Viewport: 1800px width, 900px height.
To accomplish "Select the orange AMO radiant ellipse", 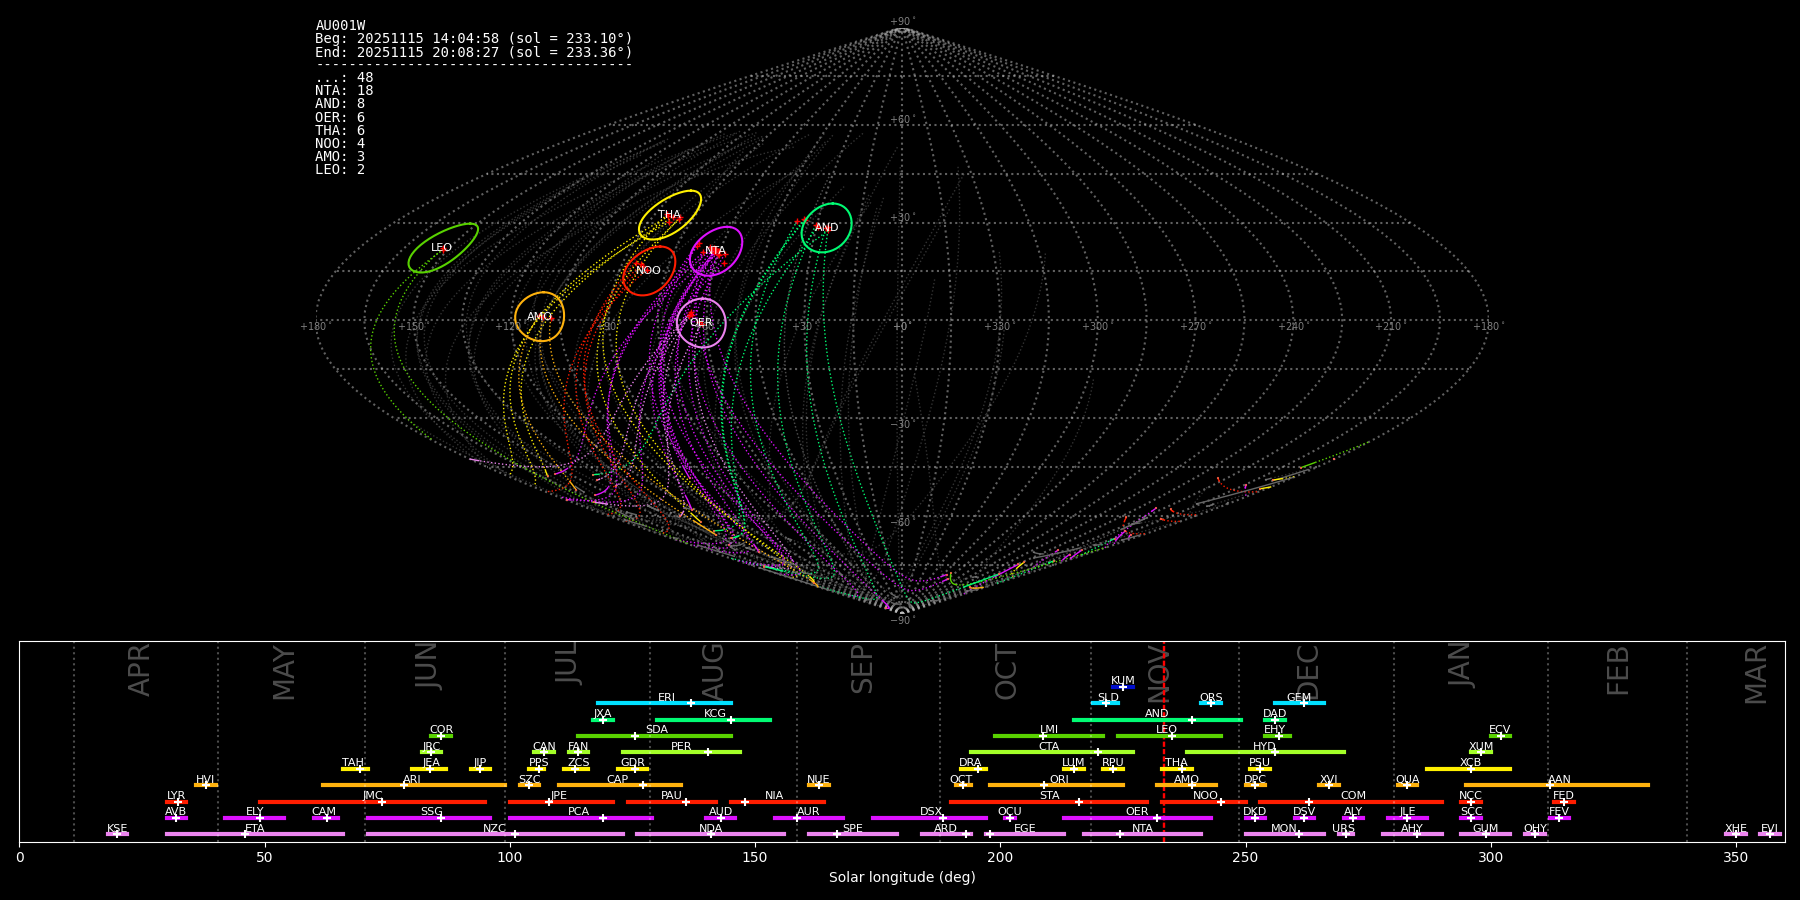I will [x=539, y=317].
